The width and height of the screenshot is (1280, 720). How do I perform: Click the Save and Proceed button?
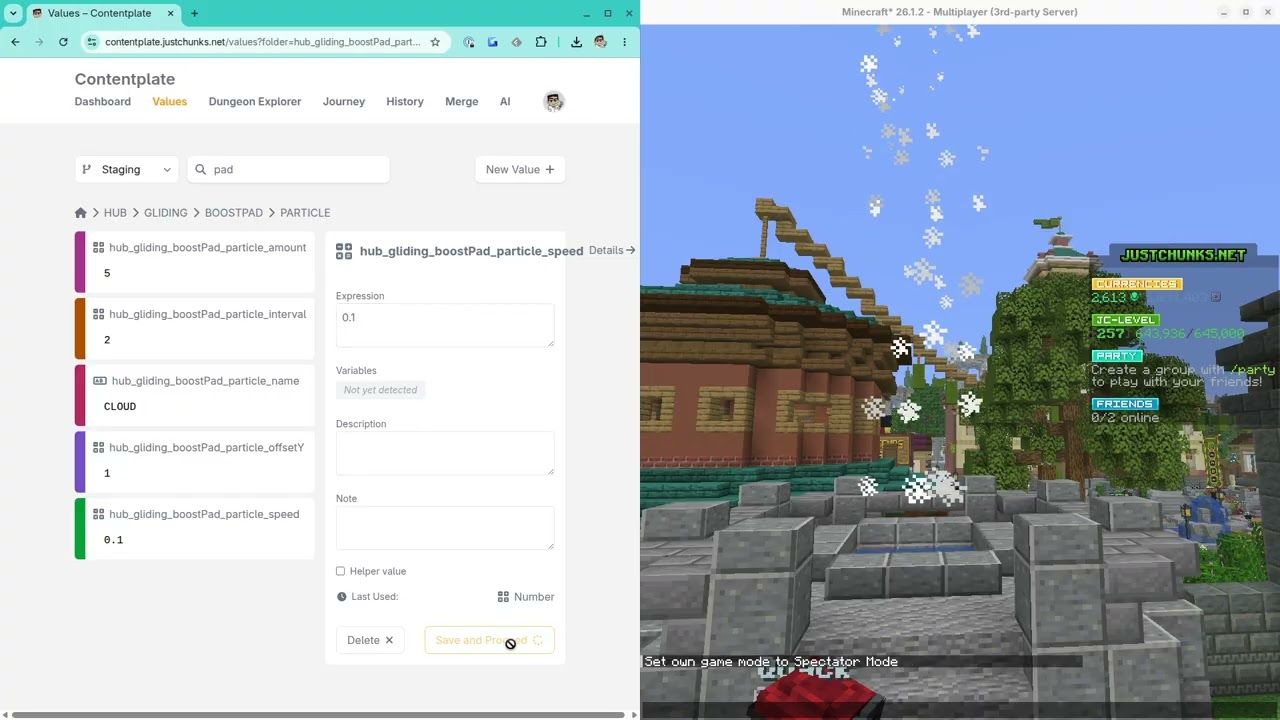(489, 640)
